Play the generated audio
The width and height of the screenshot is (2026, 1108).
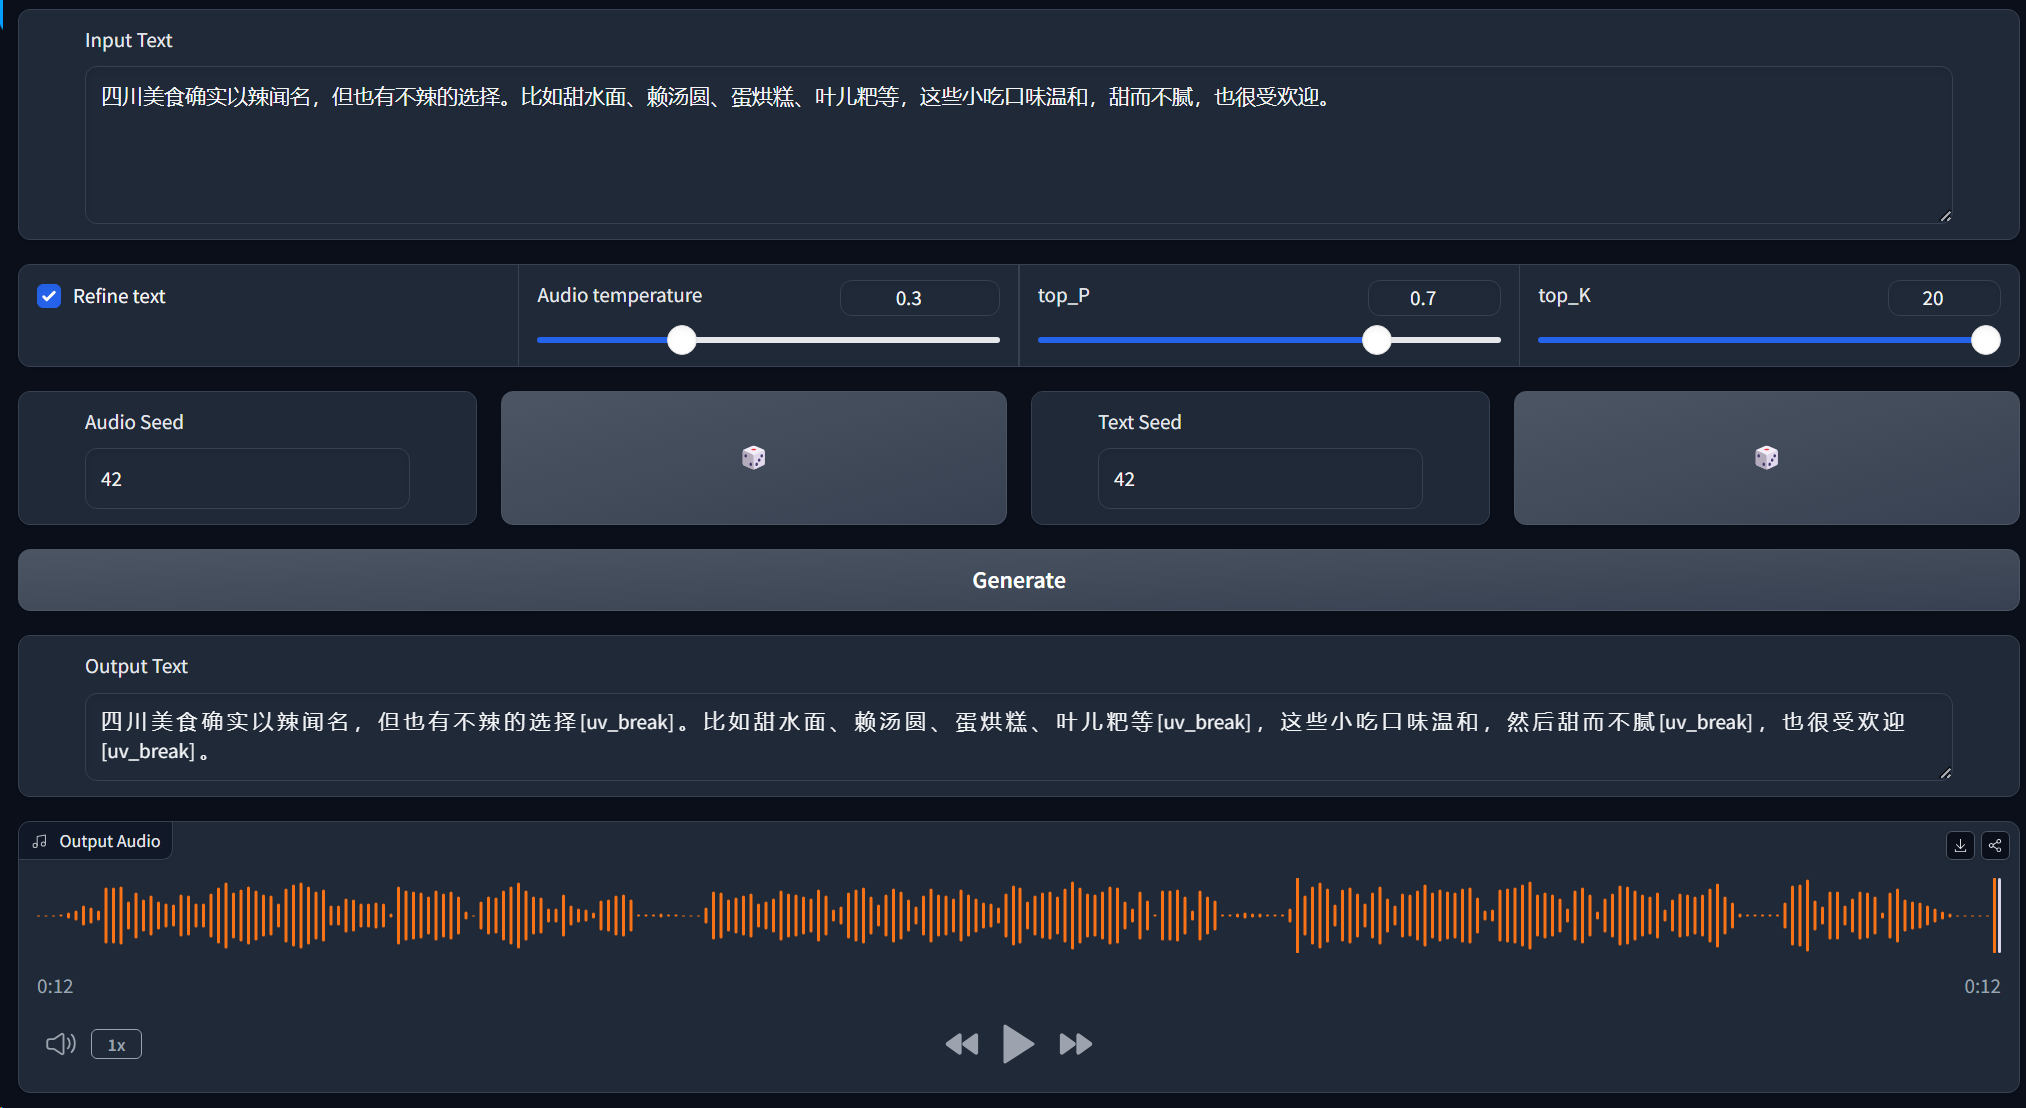pos(1018,1044)
